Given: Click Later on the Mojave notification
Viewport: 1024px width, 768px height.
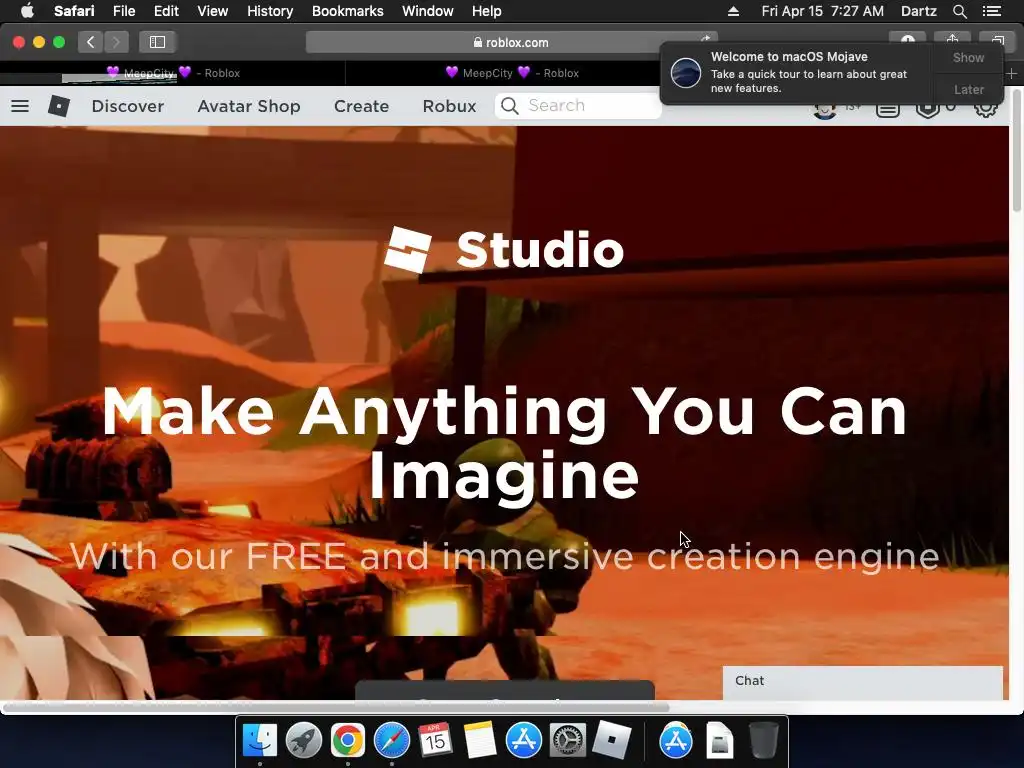Looking at the screenshot, I should (968, 89).
